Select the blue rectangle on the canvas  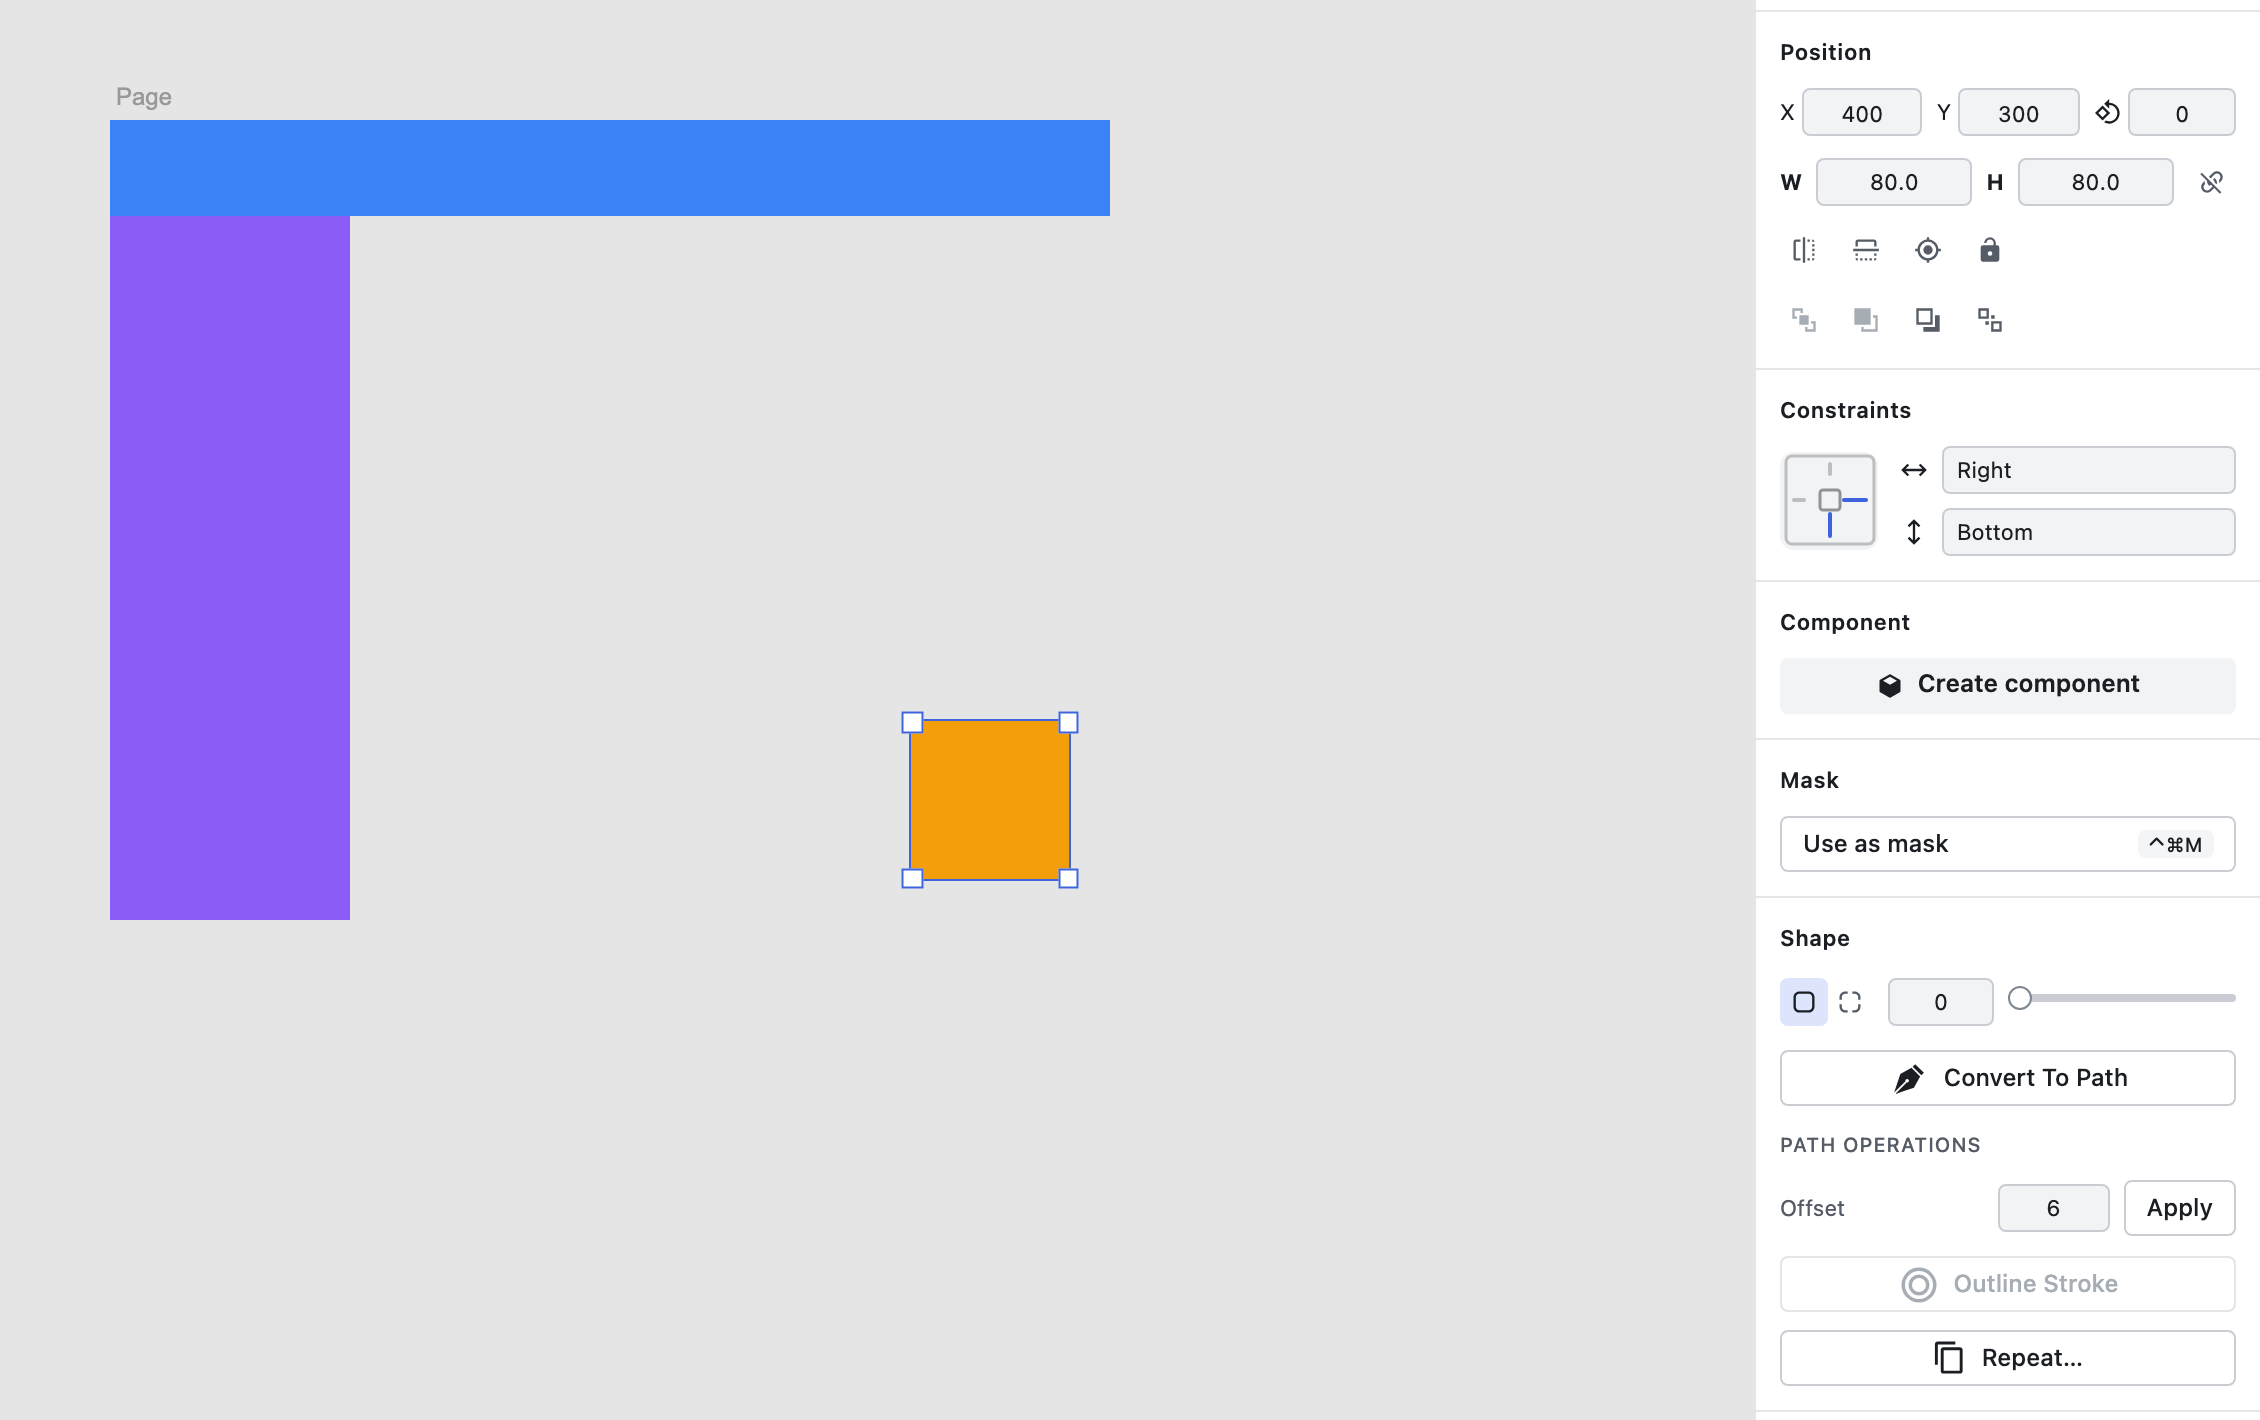610,168
